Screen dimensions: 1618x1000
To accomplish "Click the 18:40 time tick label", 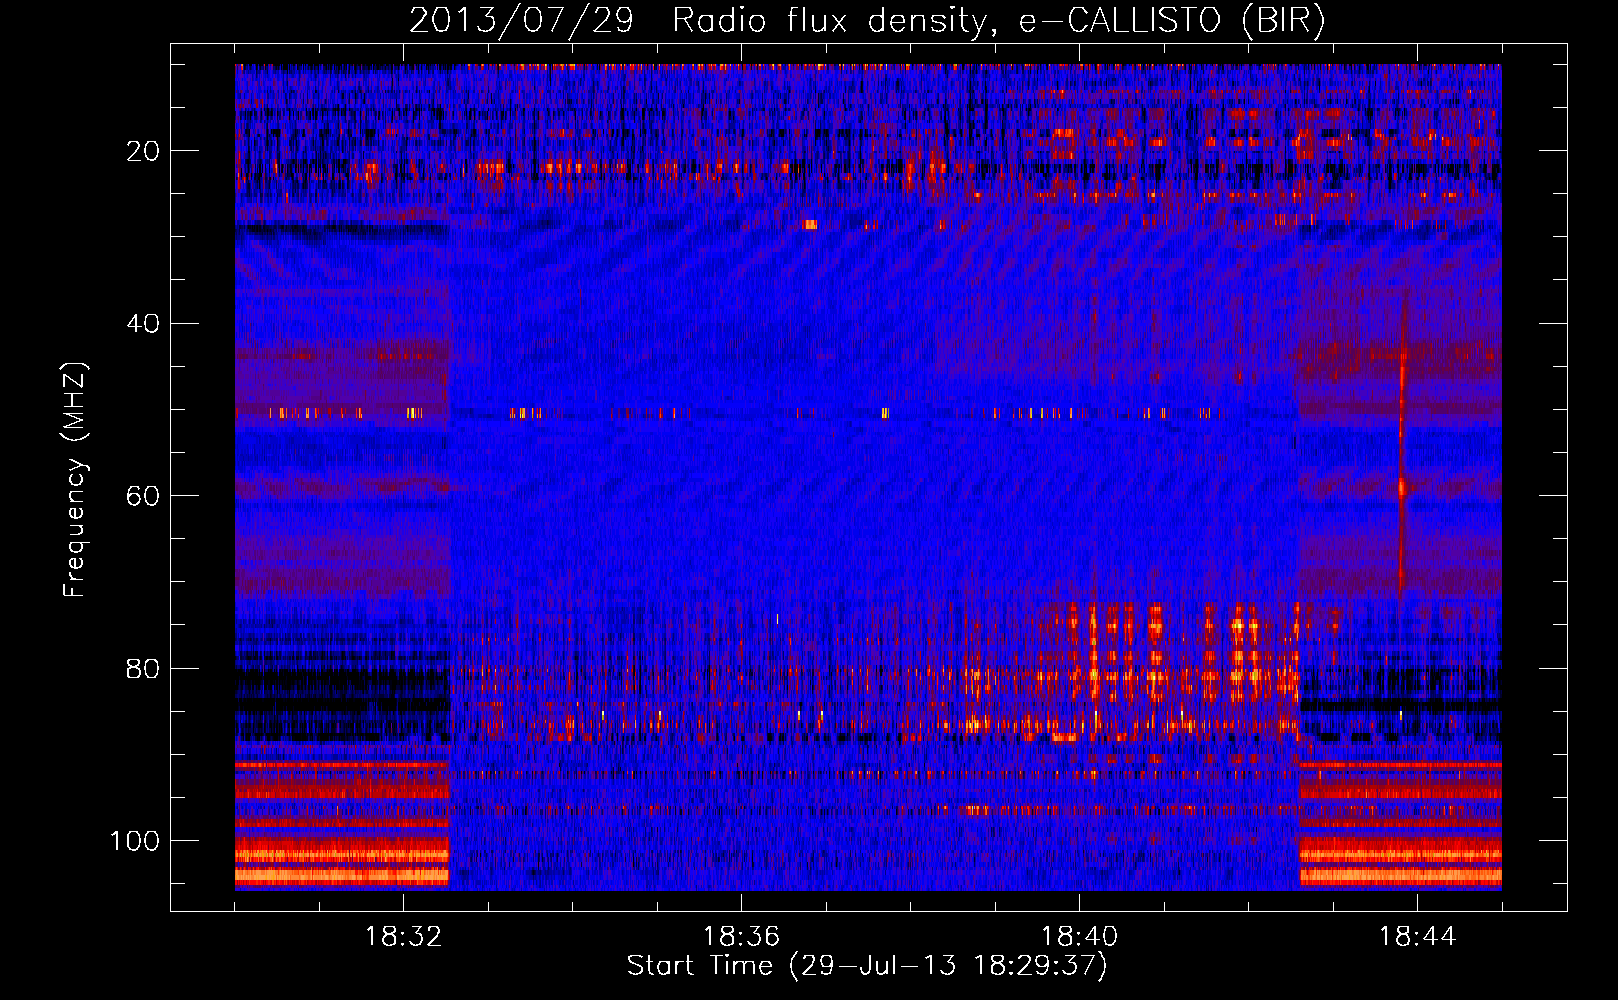I will click(x=1079, y=937).
